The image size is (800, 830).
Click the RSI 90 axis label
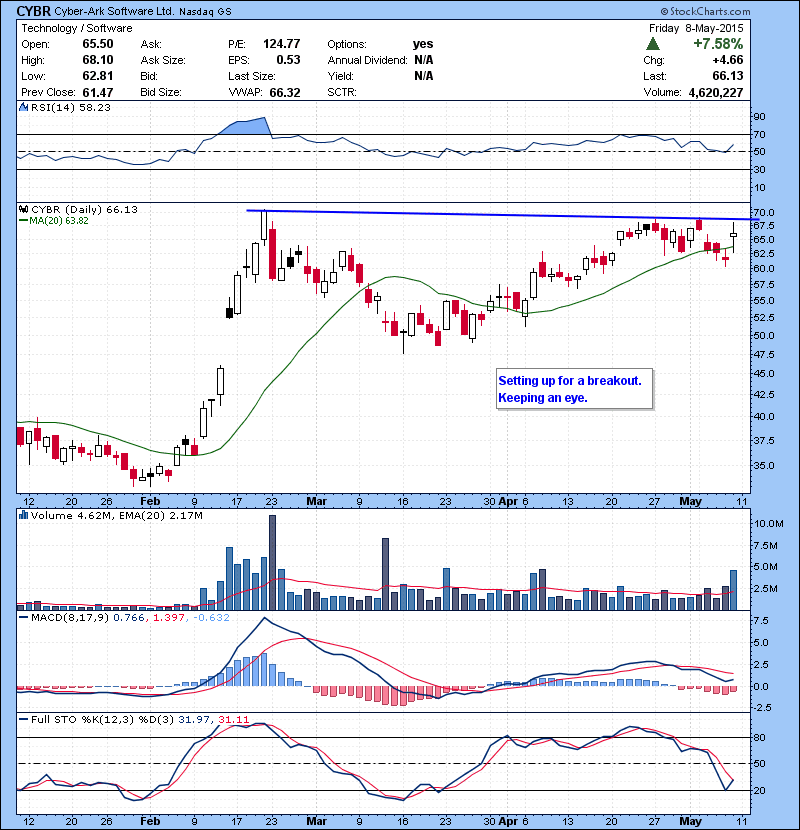(x=759, y=117)
